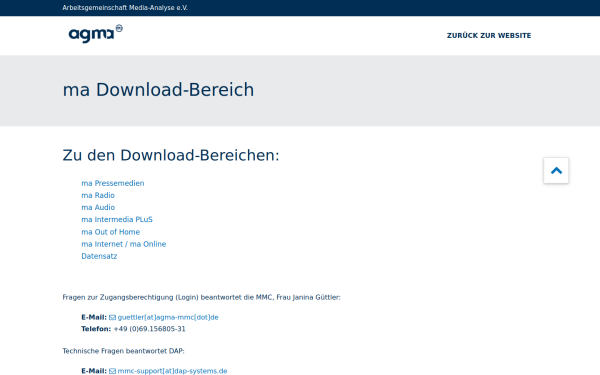600x375 pixels.
Task: Click the Zu den Download-Bereichen heading
Action: (171, 155)
